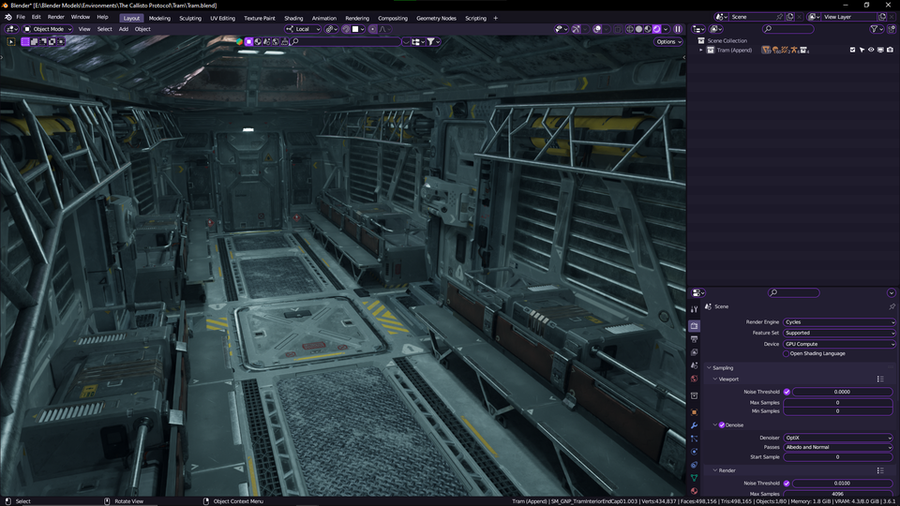Viewport: 900px width, 506px height.
Task: Pause viewport render preview
Action: (x=678, y=29)
